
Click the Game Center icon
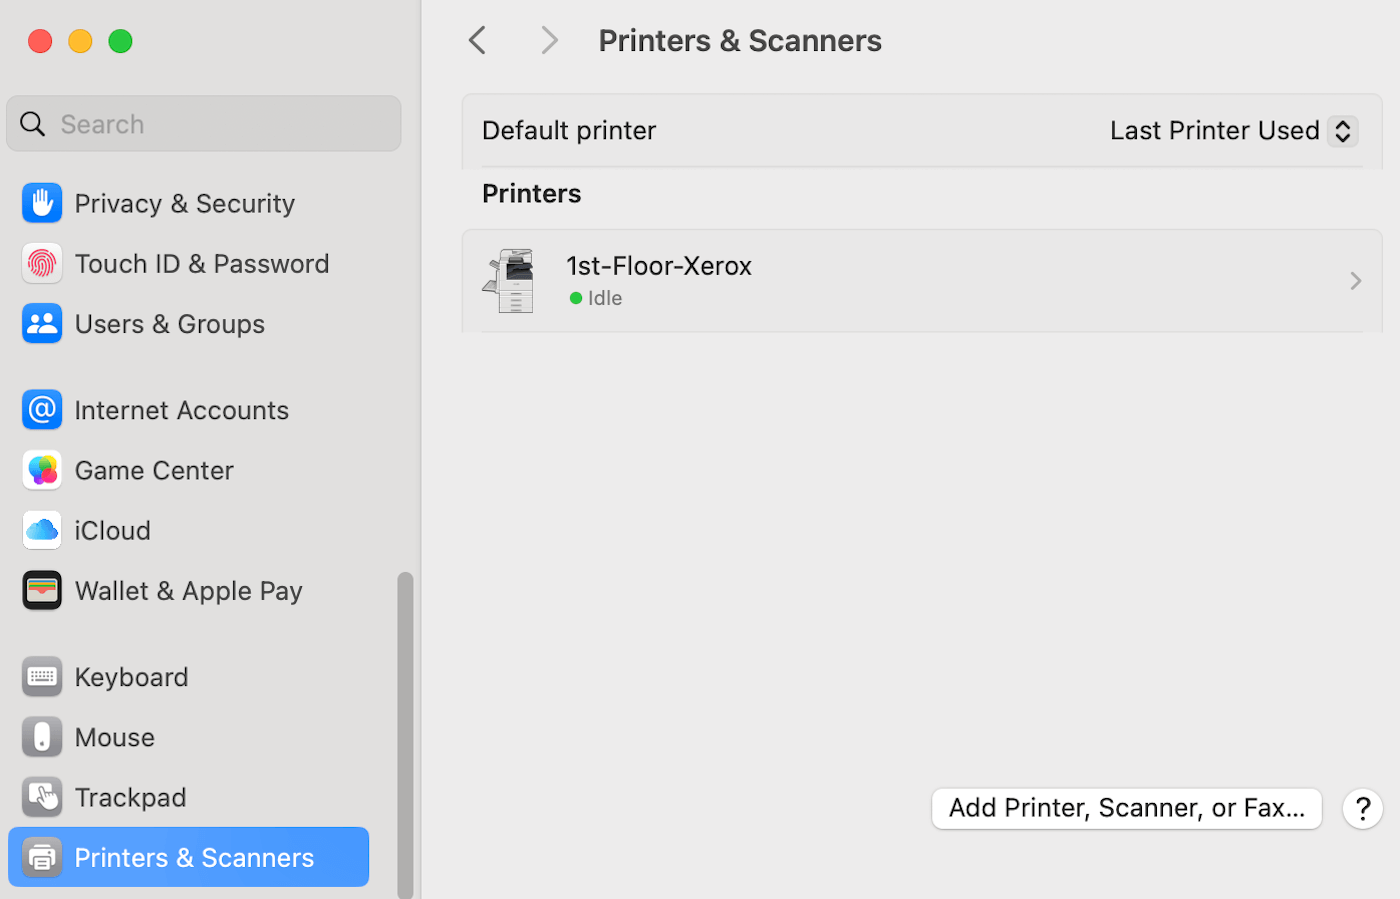click(x=42, y=470)
